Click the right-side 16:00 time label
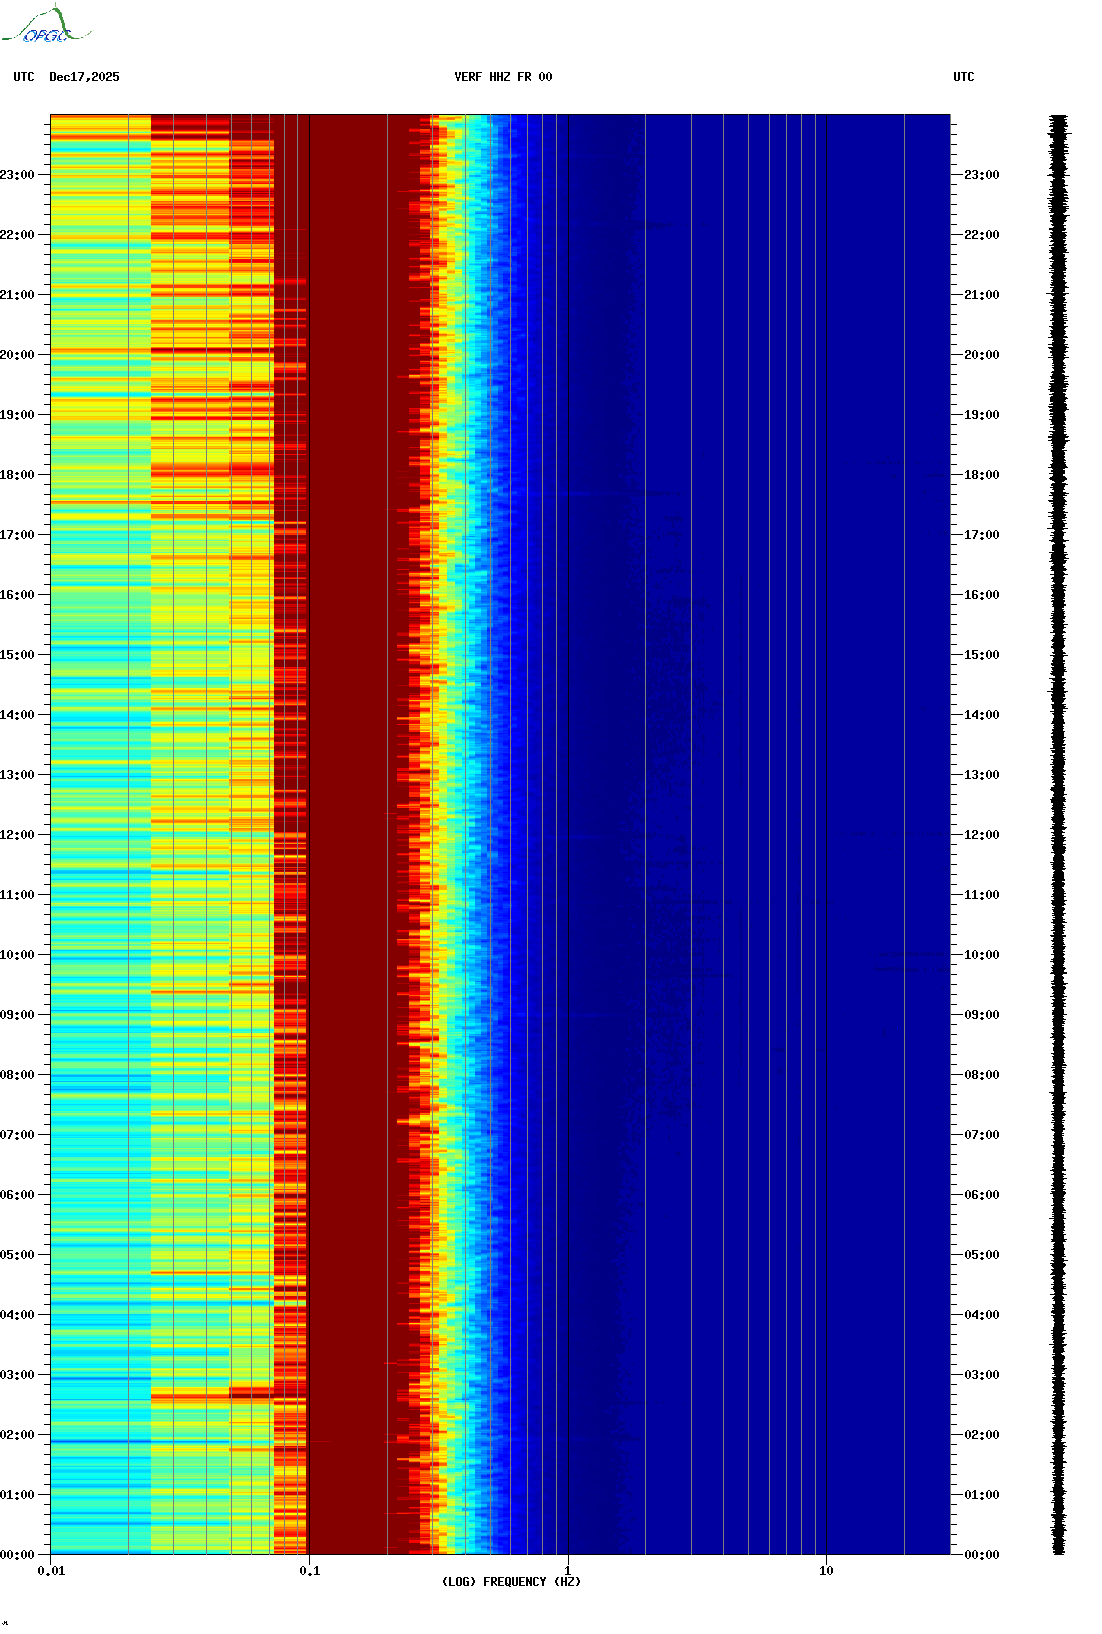This screenshot has height=1634, width=1102. pyautogui.click(x=982, y=595)
